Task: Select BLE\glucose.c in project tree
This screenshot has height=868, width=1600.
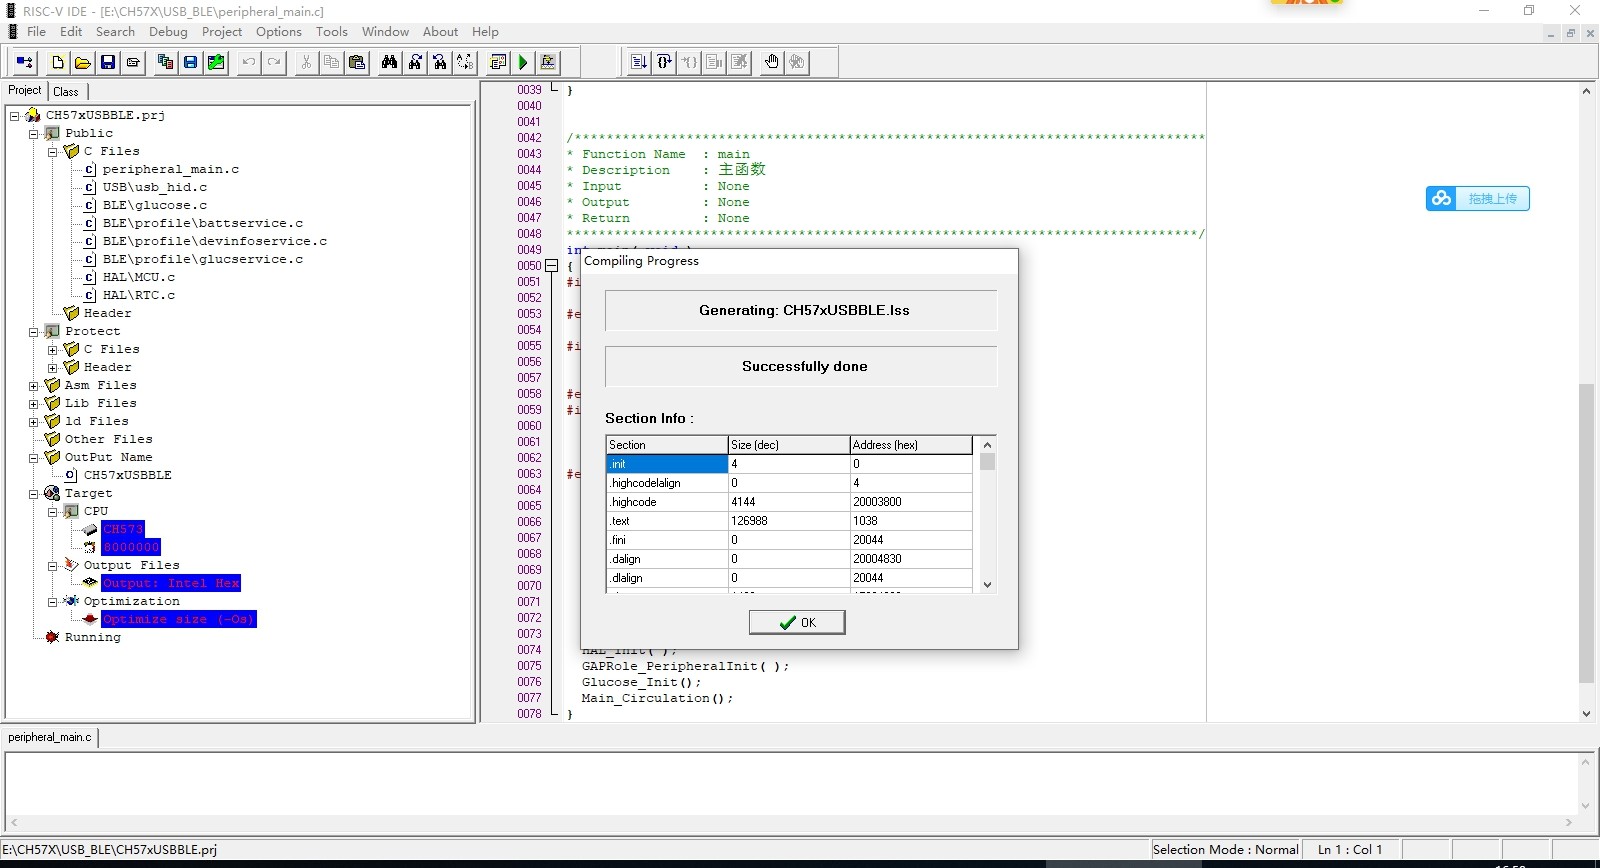Action: (x=155, y=205)
